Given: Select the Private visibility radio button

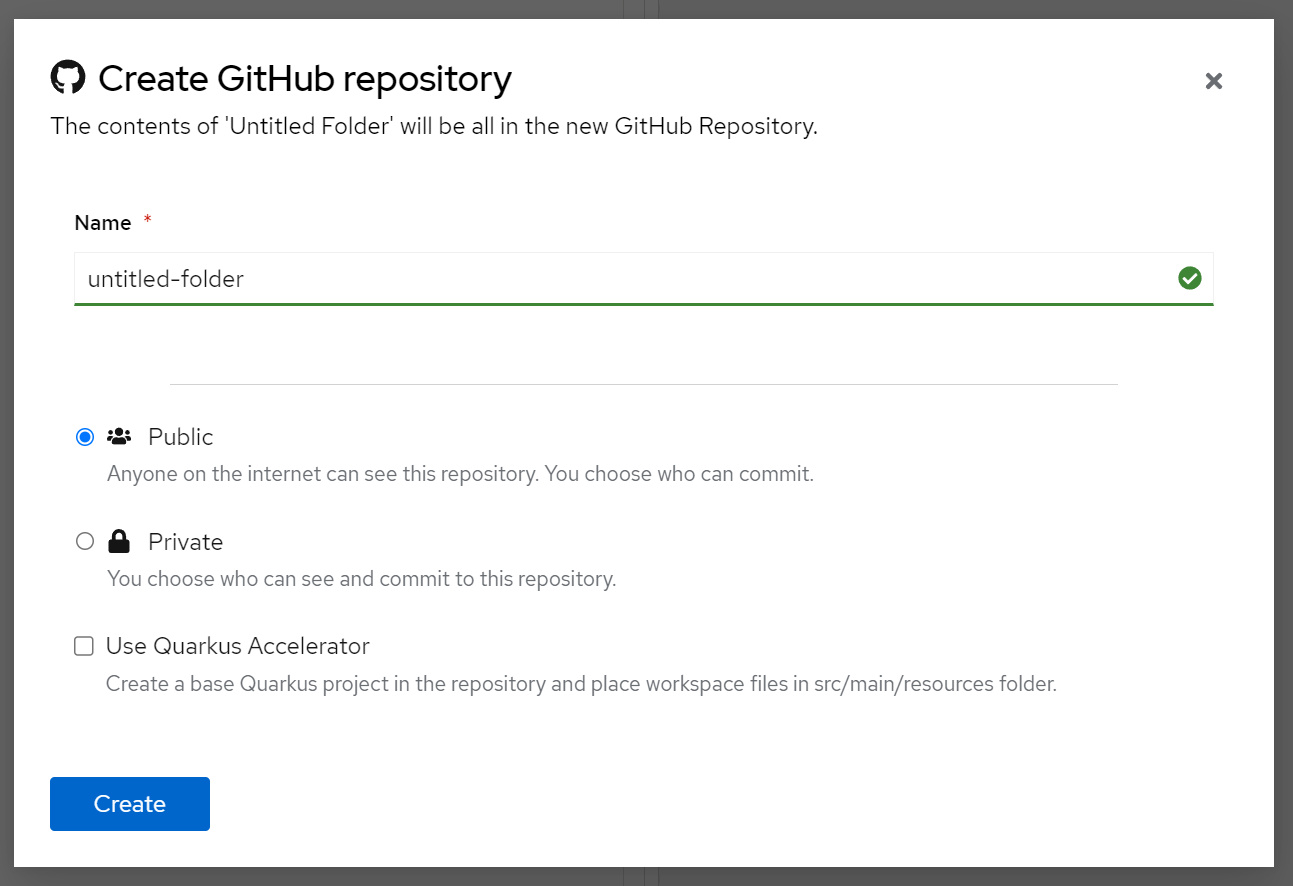Looking at the screenshot, I should coord(84,540).
